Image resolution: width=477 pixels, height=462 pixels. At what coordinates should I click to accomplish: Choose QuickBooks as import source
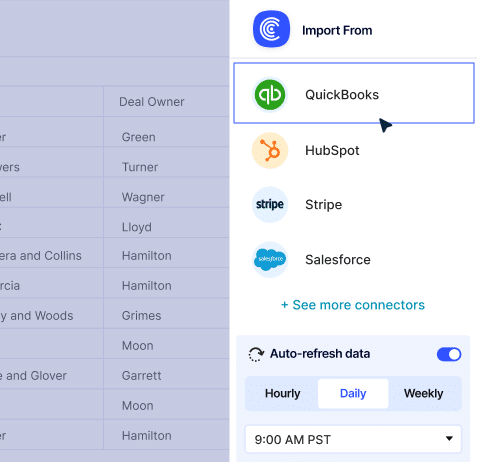tap(354, 93)
